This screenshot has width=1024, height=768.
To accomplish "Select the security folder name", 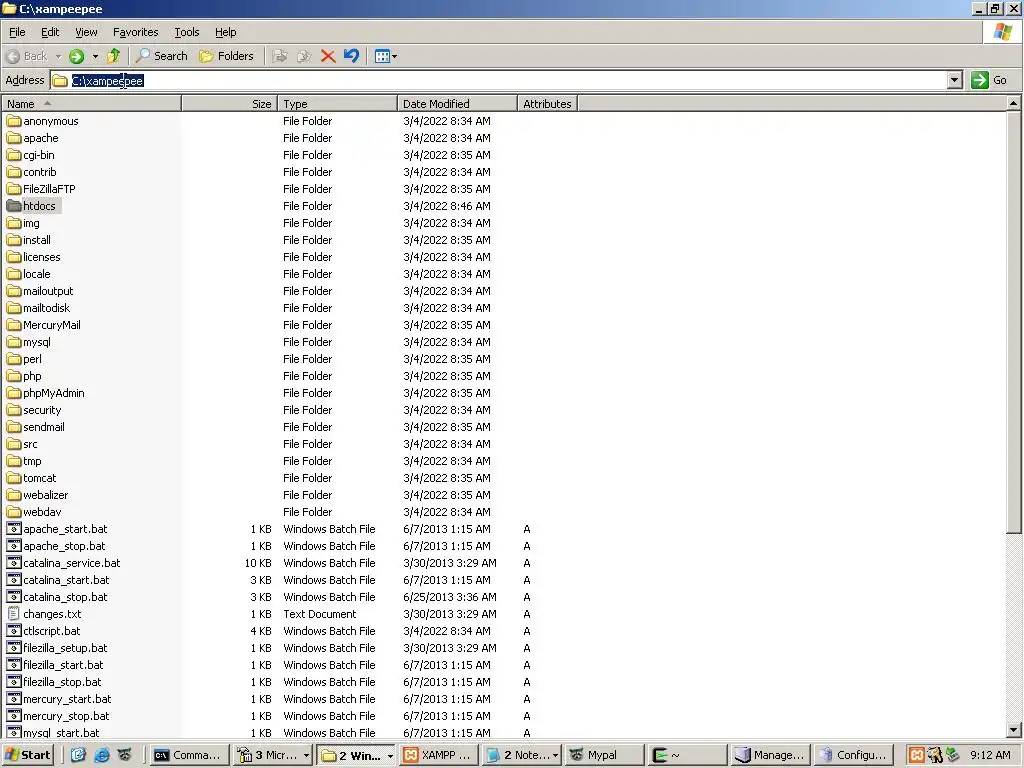I will (42, 410).
